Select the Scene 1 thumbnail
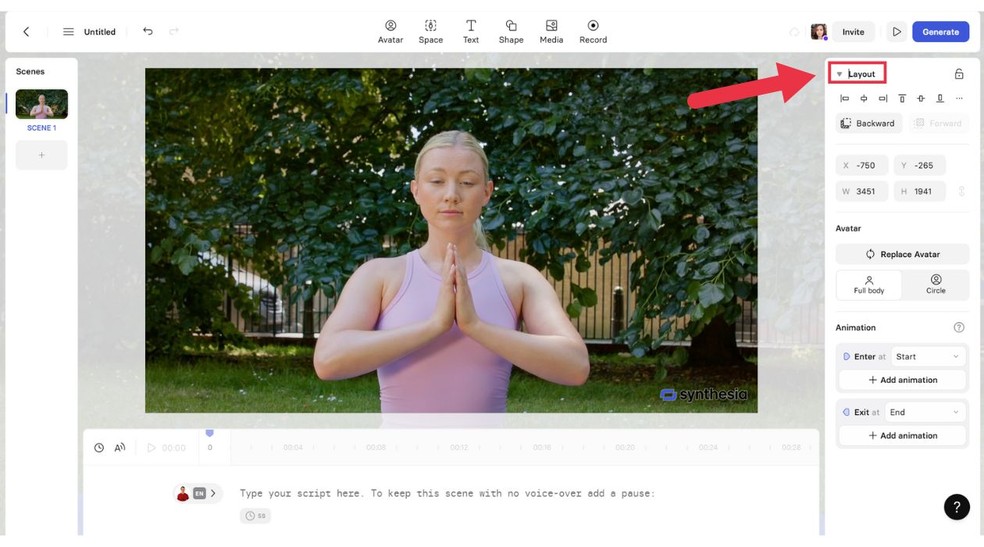984x547 pixels. pyautogui.click(x=41, y=104)
